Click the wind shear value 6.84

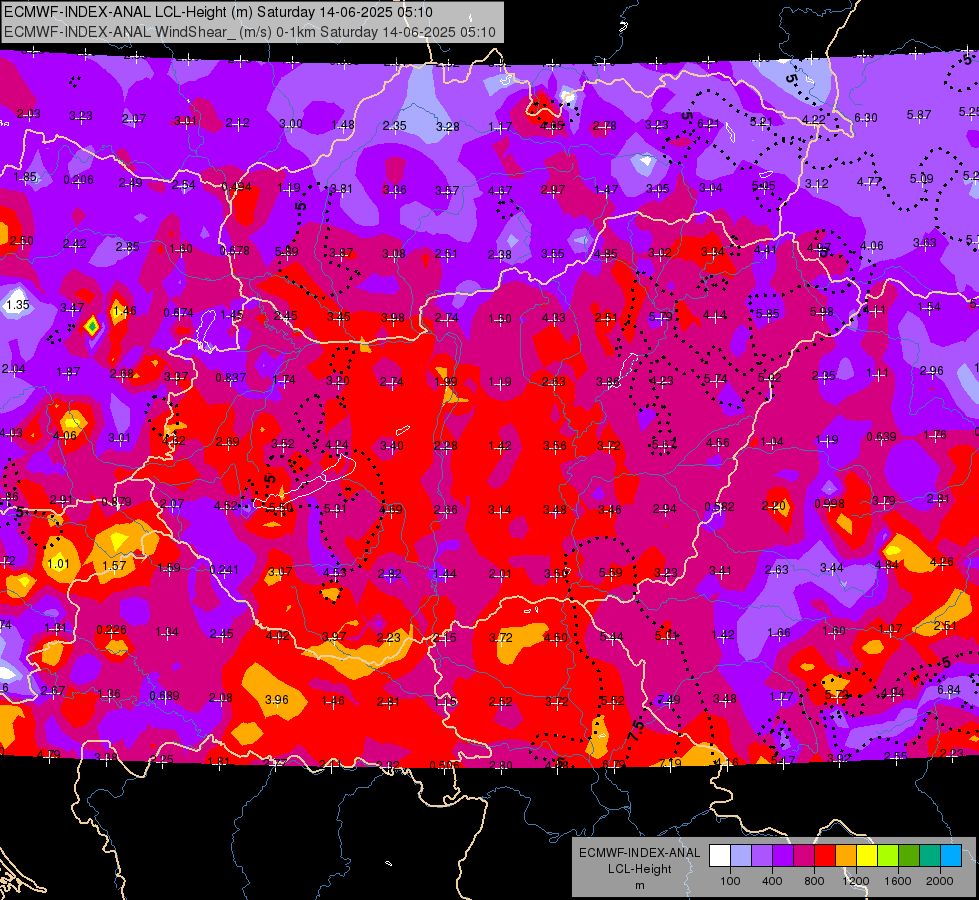[949, 690]
